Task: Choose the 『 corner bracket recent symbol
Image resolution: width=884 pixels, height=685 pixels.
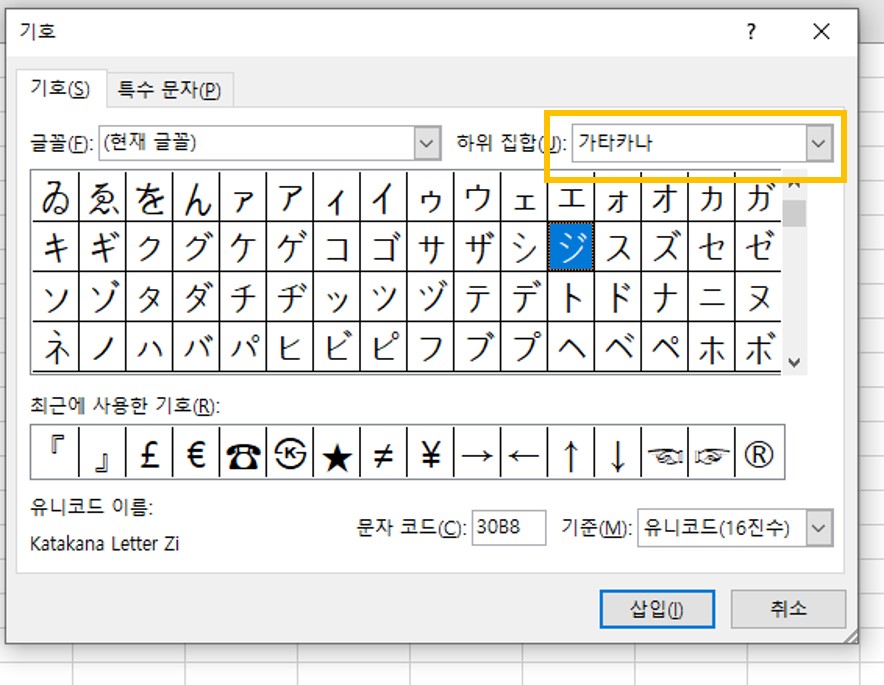Action: pos(56,452)
